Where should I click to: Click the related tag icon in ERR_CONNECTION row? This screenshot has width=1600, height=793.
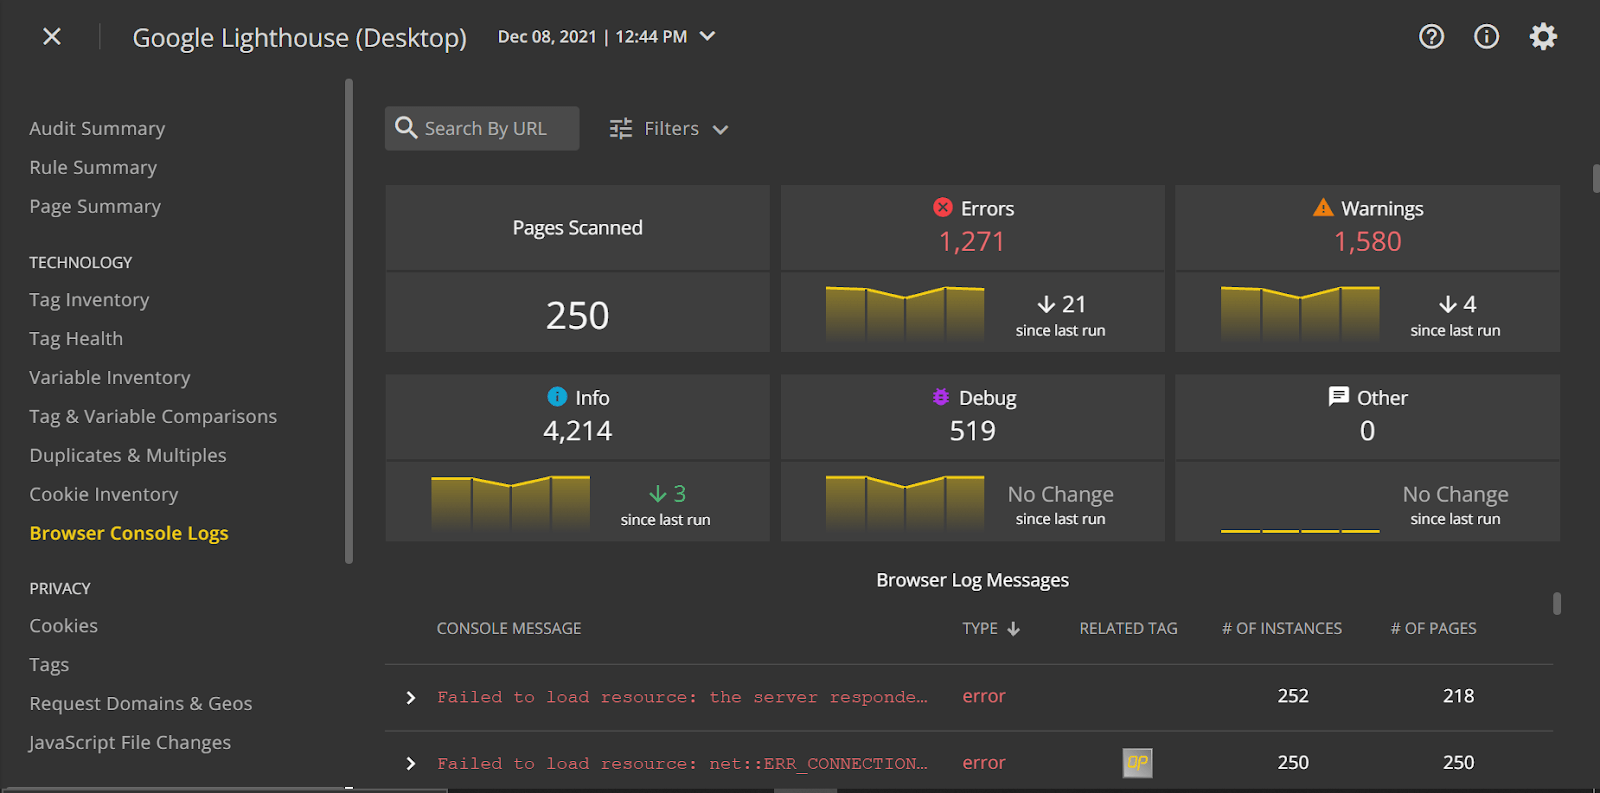[x=1138, y=763]
